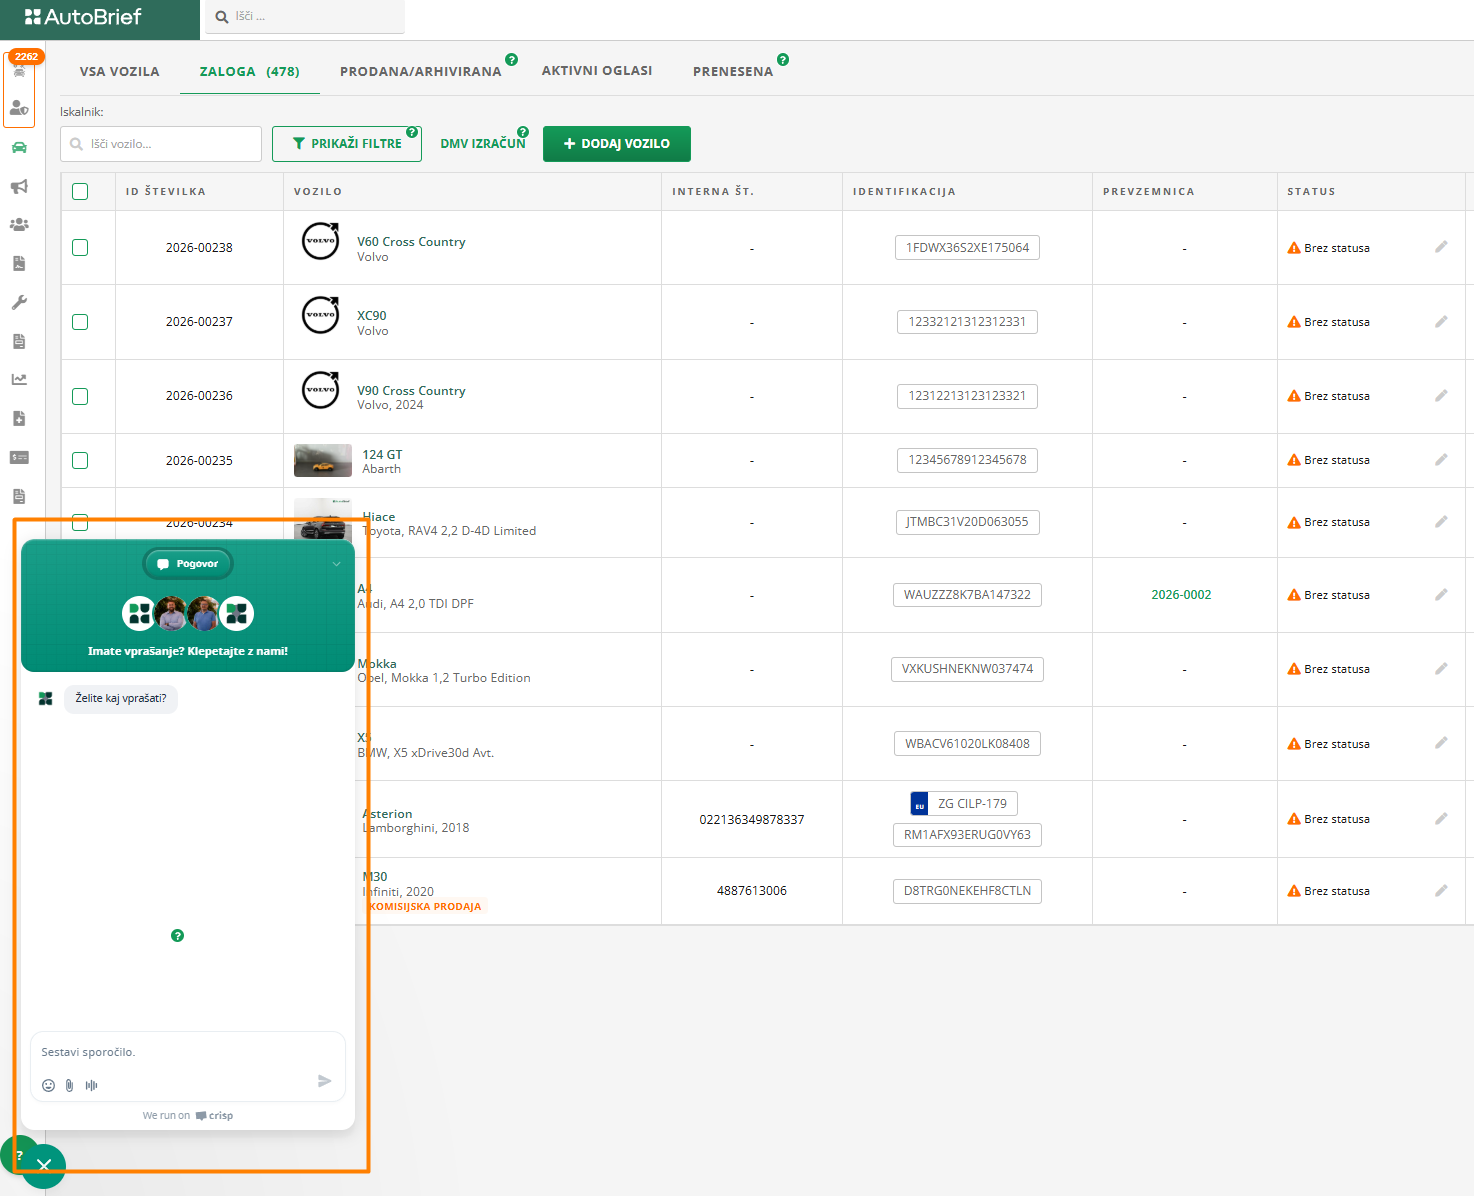Image resolution: width=1474 pixels, height=1196 pixels.
Task: Send the chat message
Action: pyautogui.click(x=324, y=1081)
